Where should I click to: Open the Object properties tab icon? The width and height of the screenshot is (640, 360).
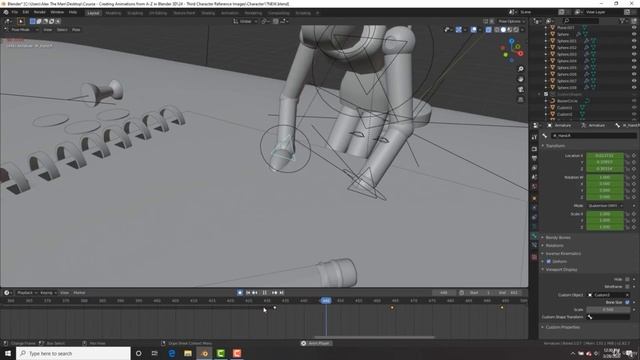pyautogui.click(x=534, y=198)
